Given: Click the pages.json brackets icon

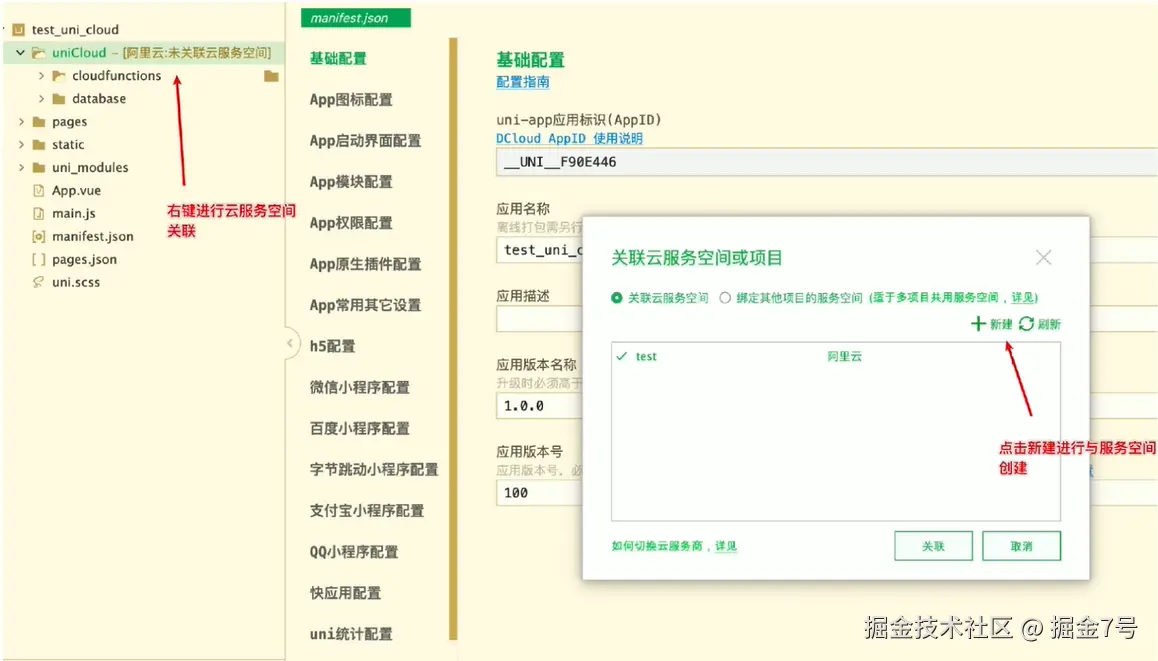Looking at the screenshot, I should tap(38, 259).
